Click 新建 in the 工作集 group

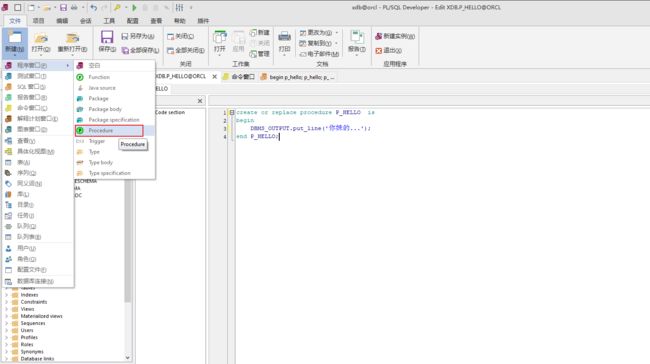click(260, 32)
